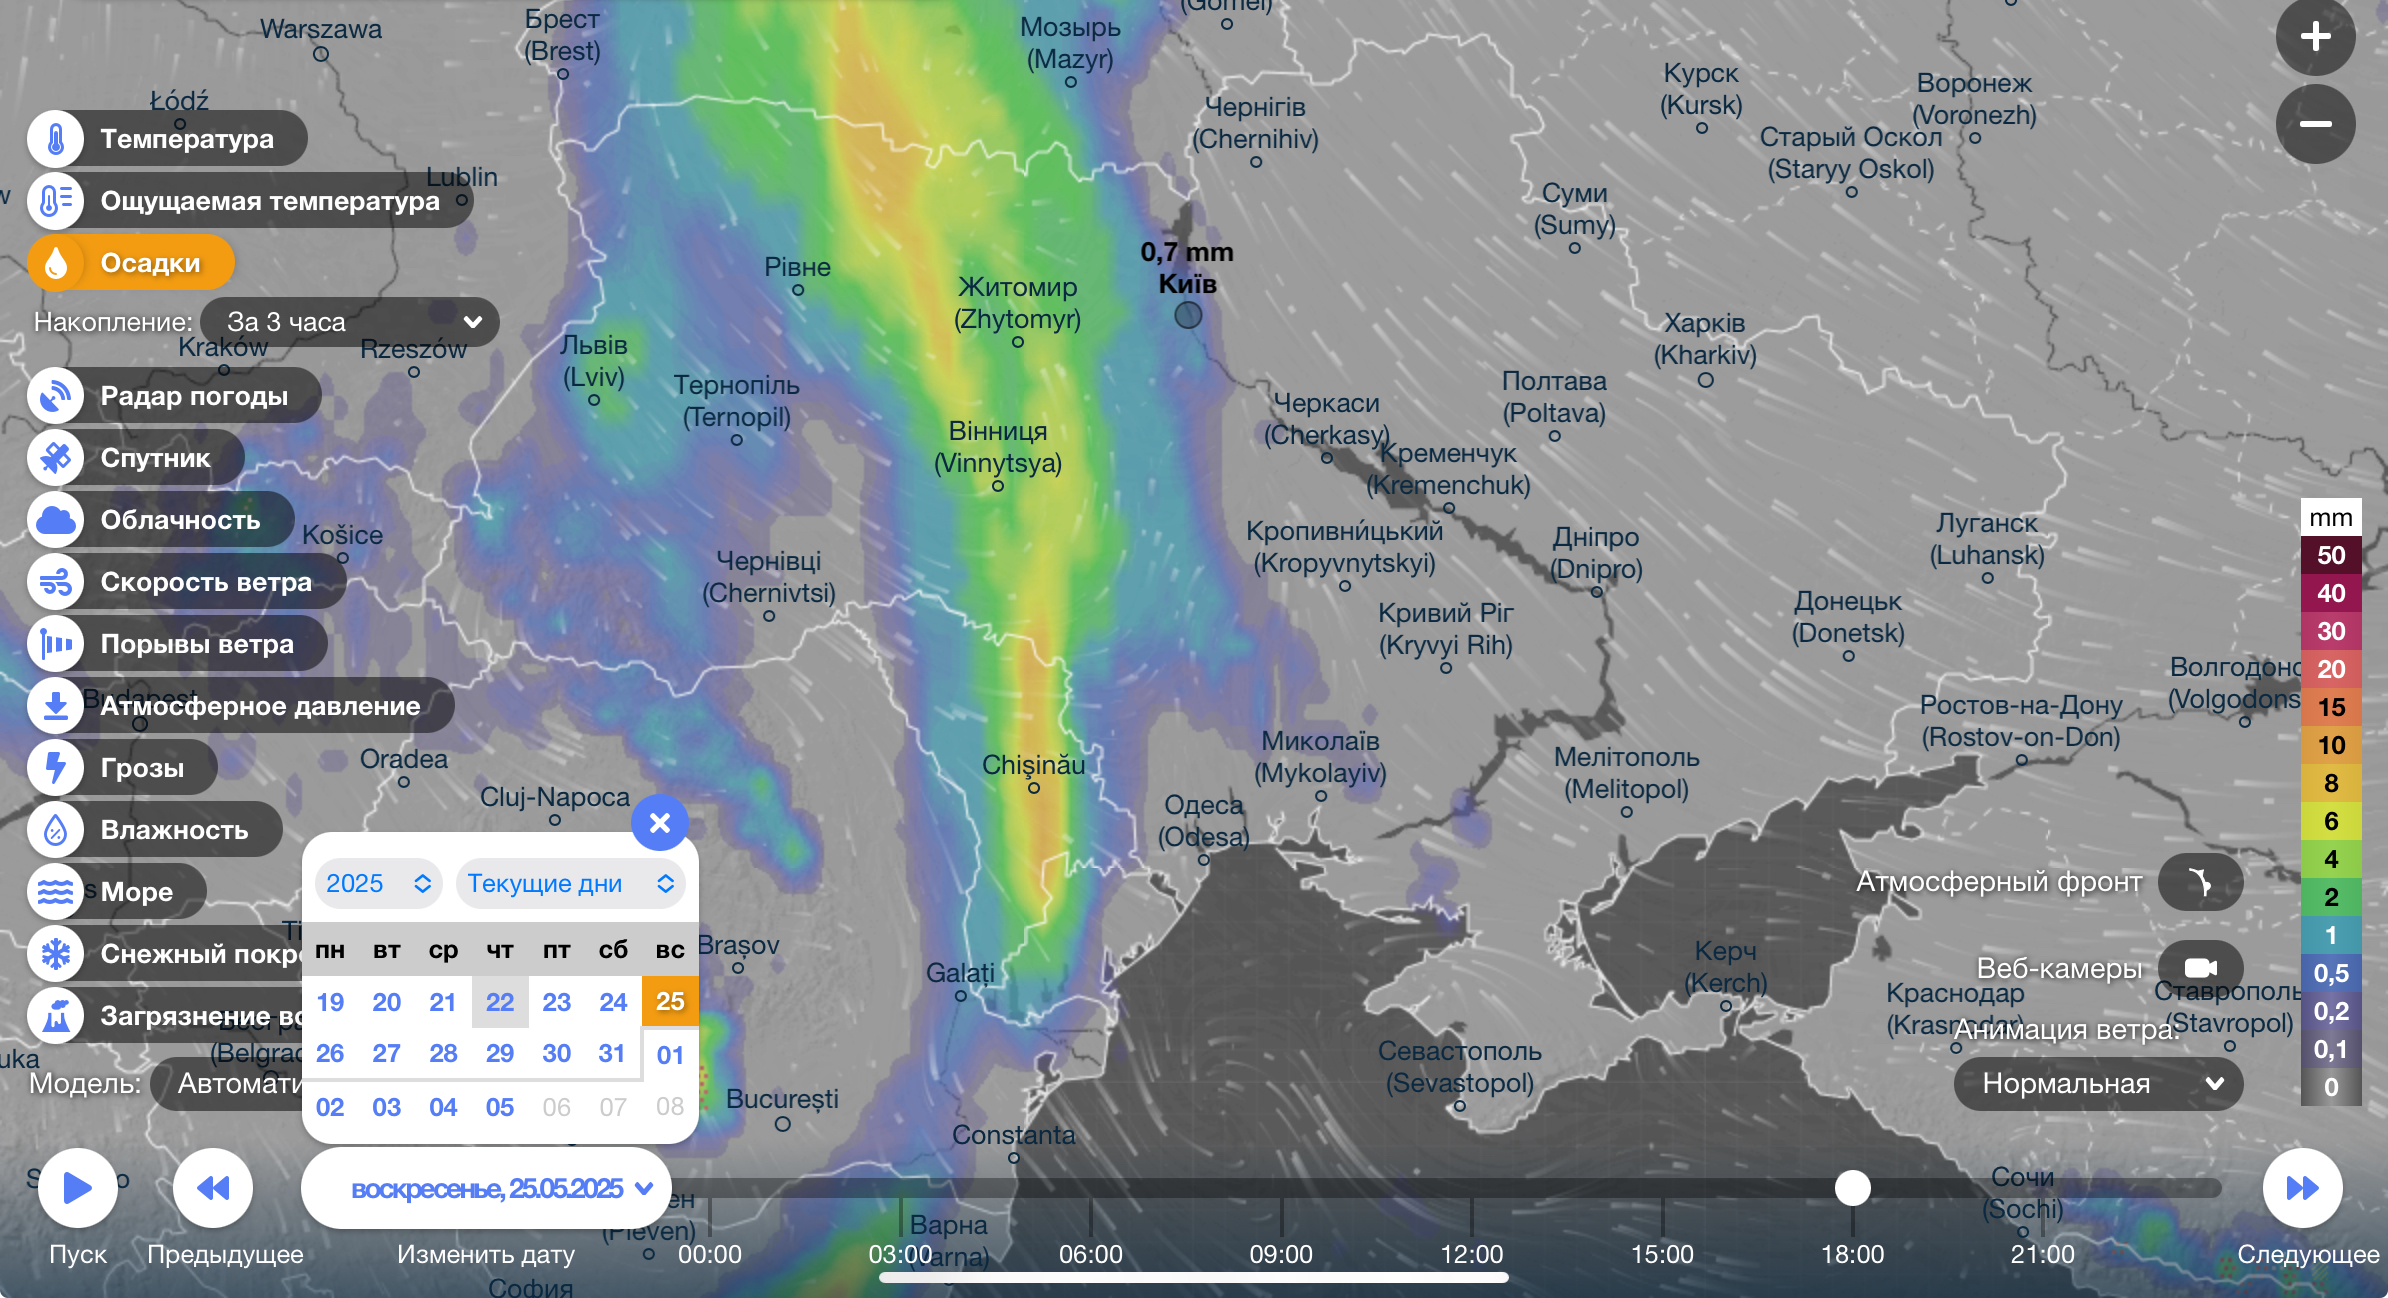Viewport: 2388px width, 1298px height.
Task: Toggle the webcams overlay button
Action: coord(2200,968)
